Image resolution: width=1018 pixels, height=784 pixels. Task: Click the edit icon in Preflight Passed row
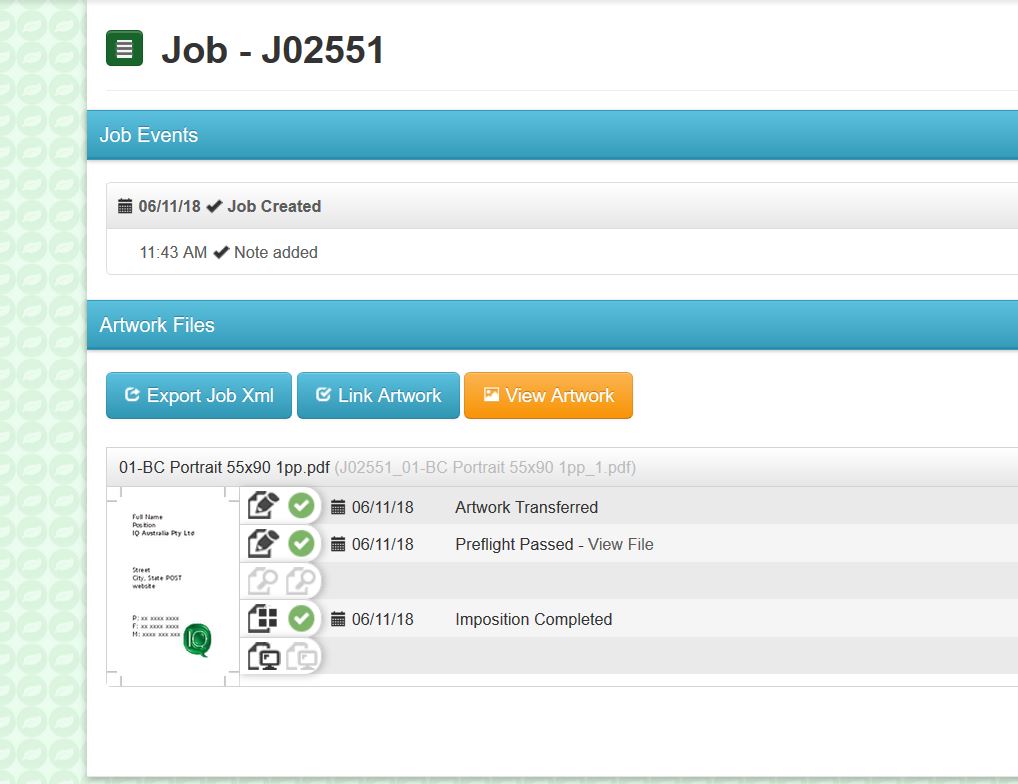[x=263, y=543]
